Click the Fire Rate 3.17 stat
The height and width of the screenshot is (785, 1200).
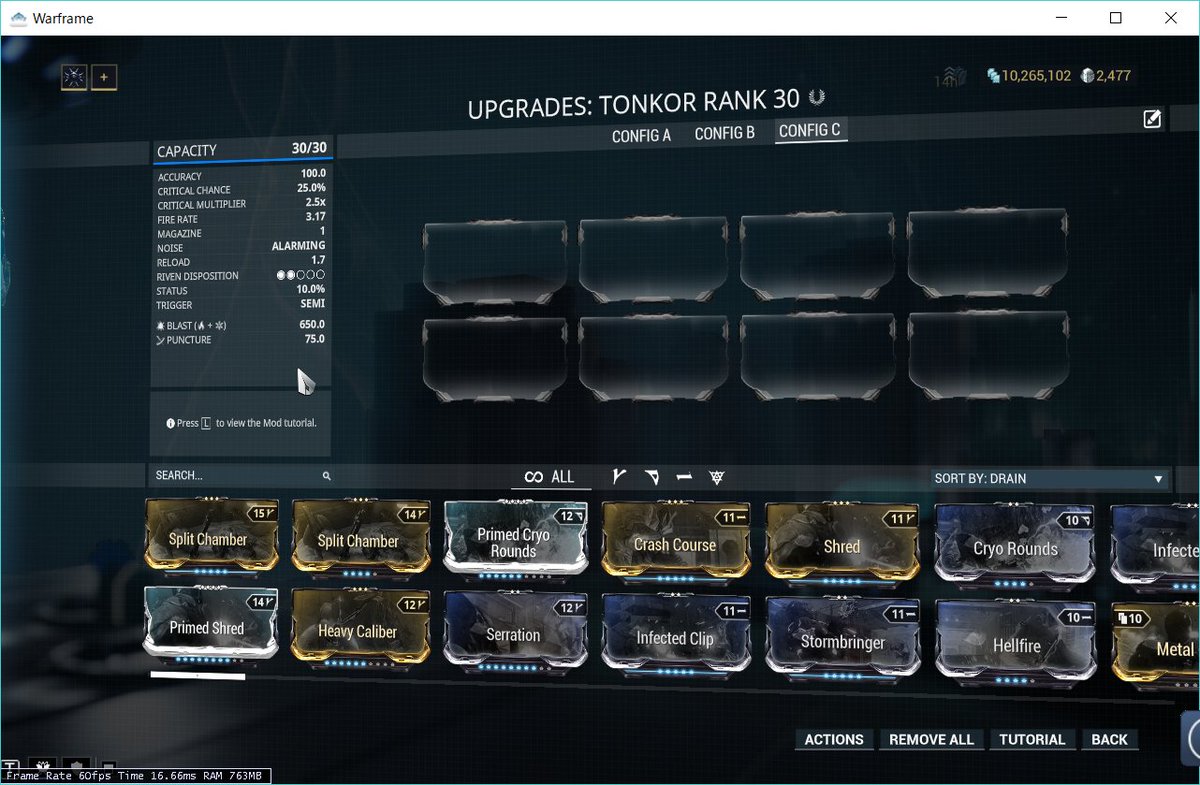coord(241,218)
